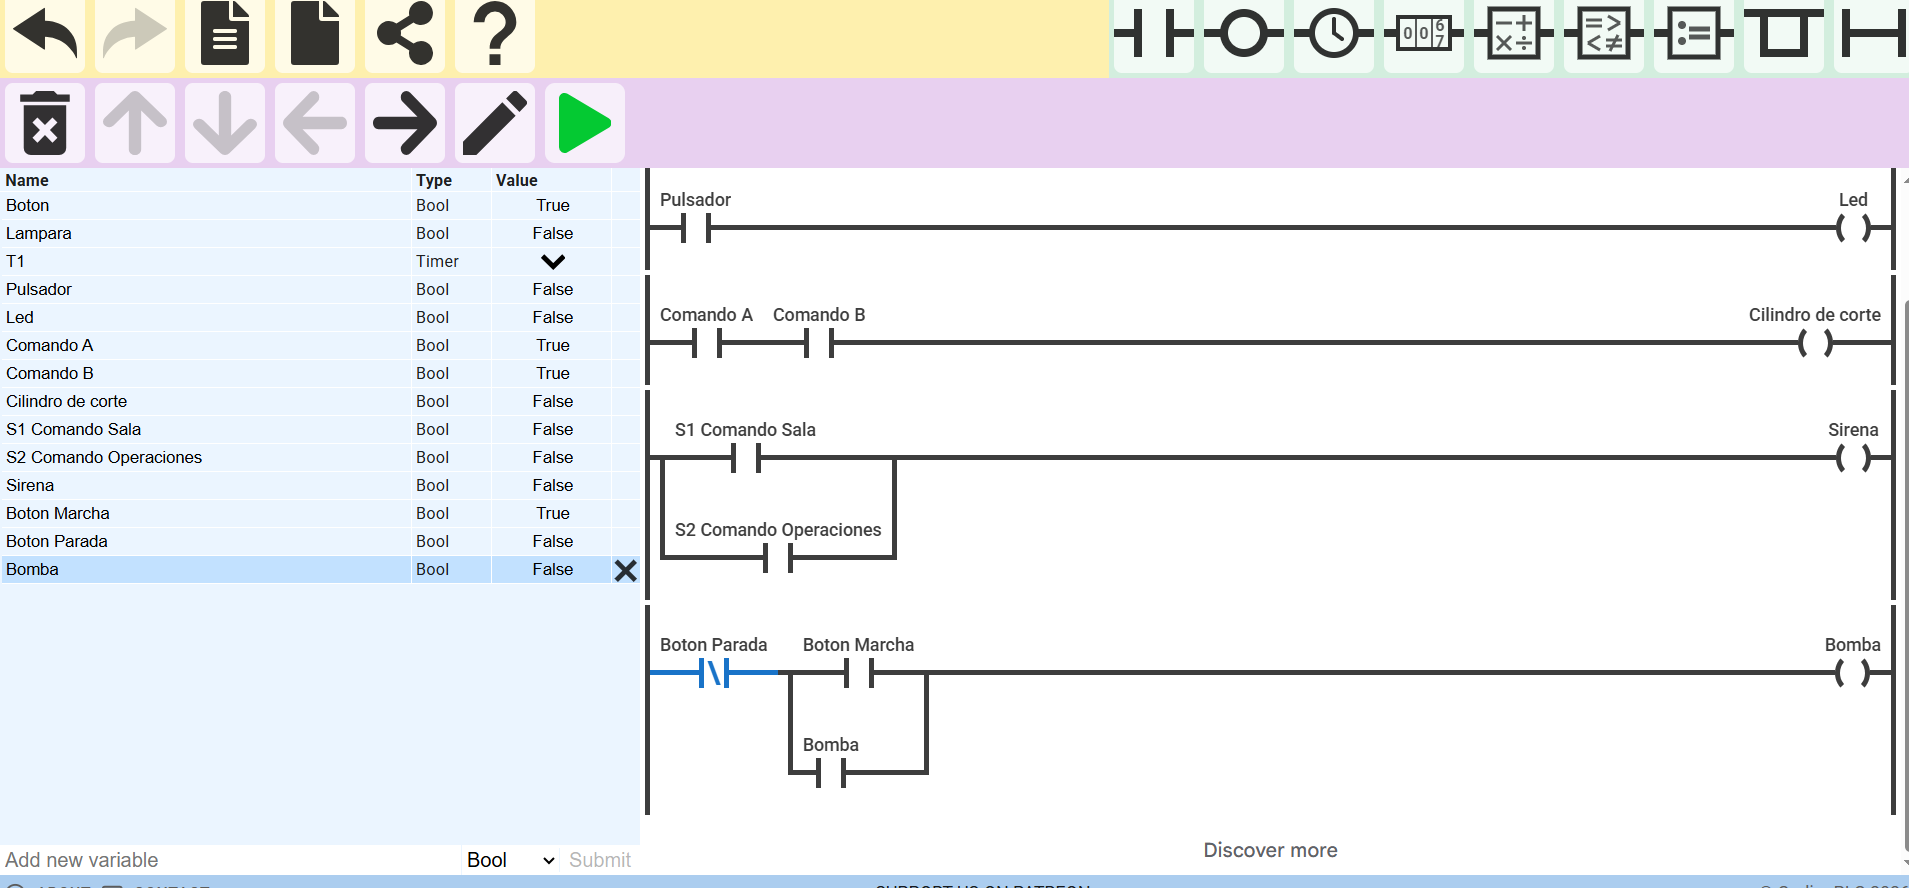Click the Name column header
The image size is (1909, 888).
pyautogui.click(x=27, y=180)
